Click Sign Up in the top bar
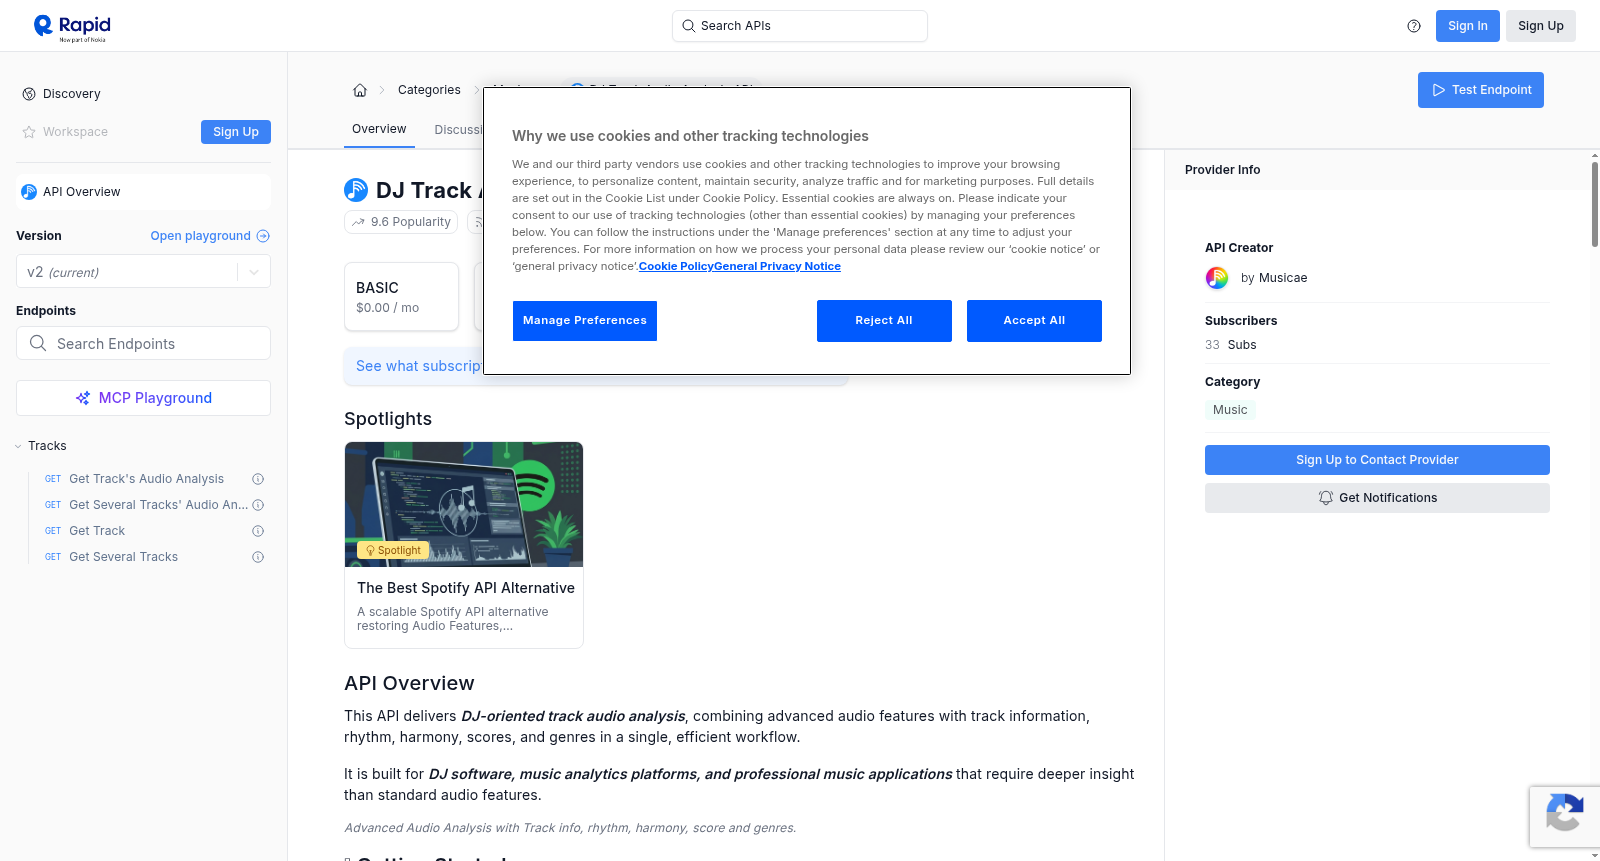Image resolution: width=1600 pixels, height=861 pixels. 1541,26
